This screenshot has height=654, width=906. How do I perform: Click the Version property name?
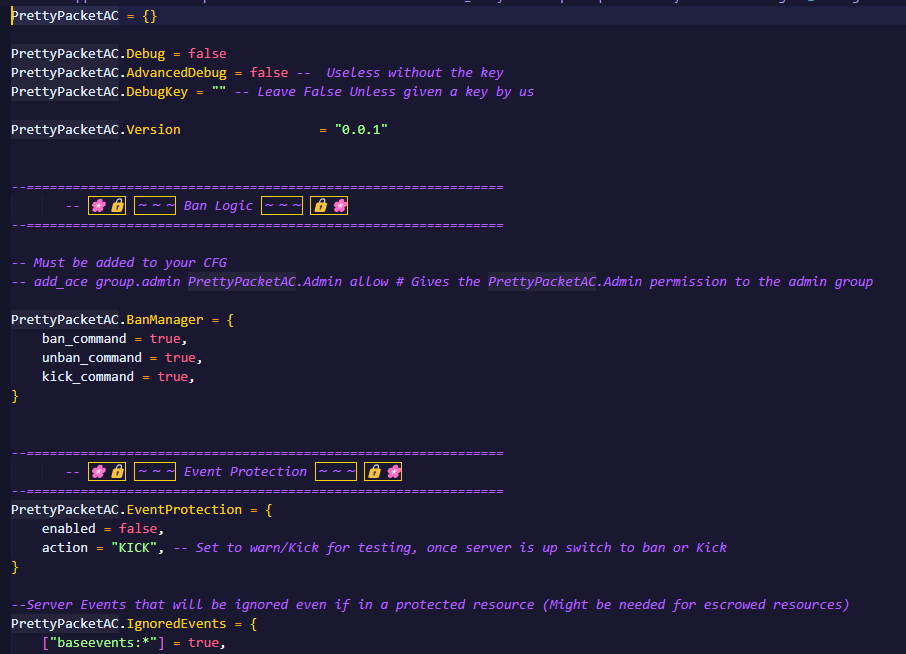(153, 130)
